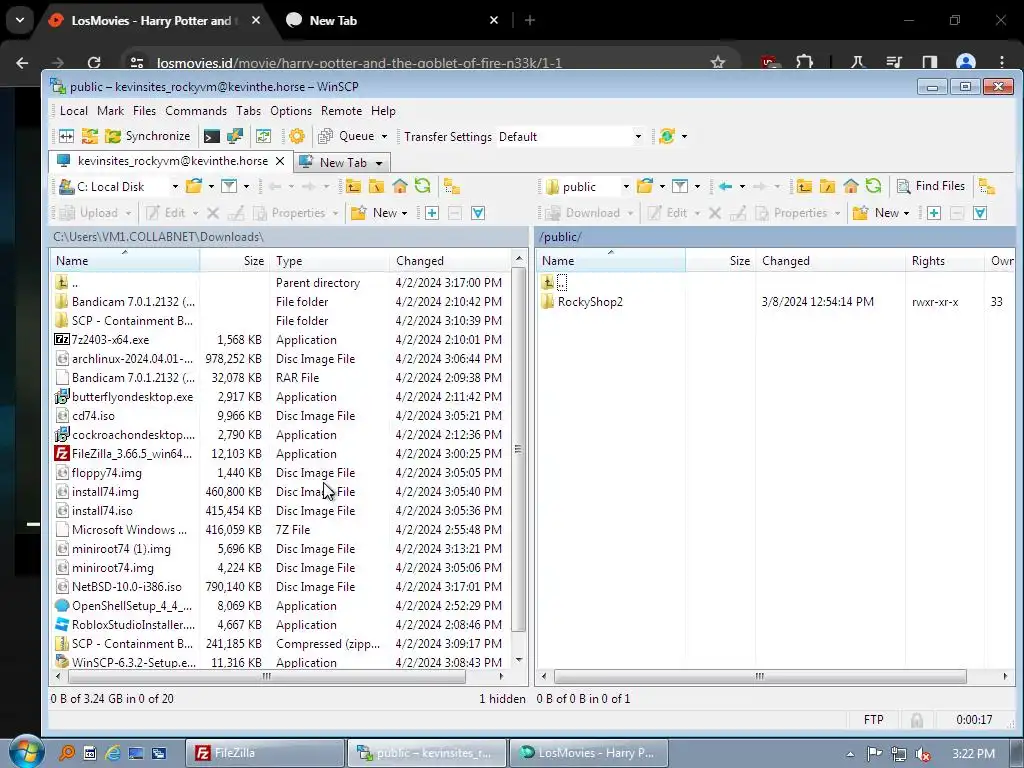Go to local root directory icon
This screenshot has height=768, width=1024.
tap(376, 187)
